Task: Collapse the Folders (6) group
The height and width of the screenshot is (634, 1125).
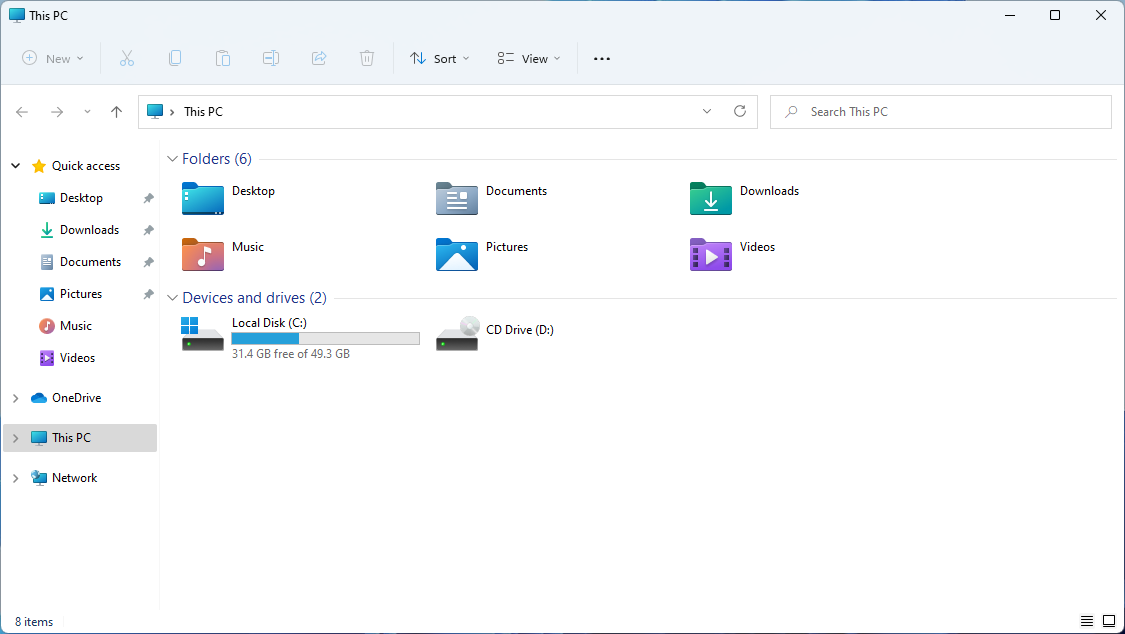Action: [172, 159]
